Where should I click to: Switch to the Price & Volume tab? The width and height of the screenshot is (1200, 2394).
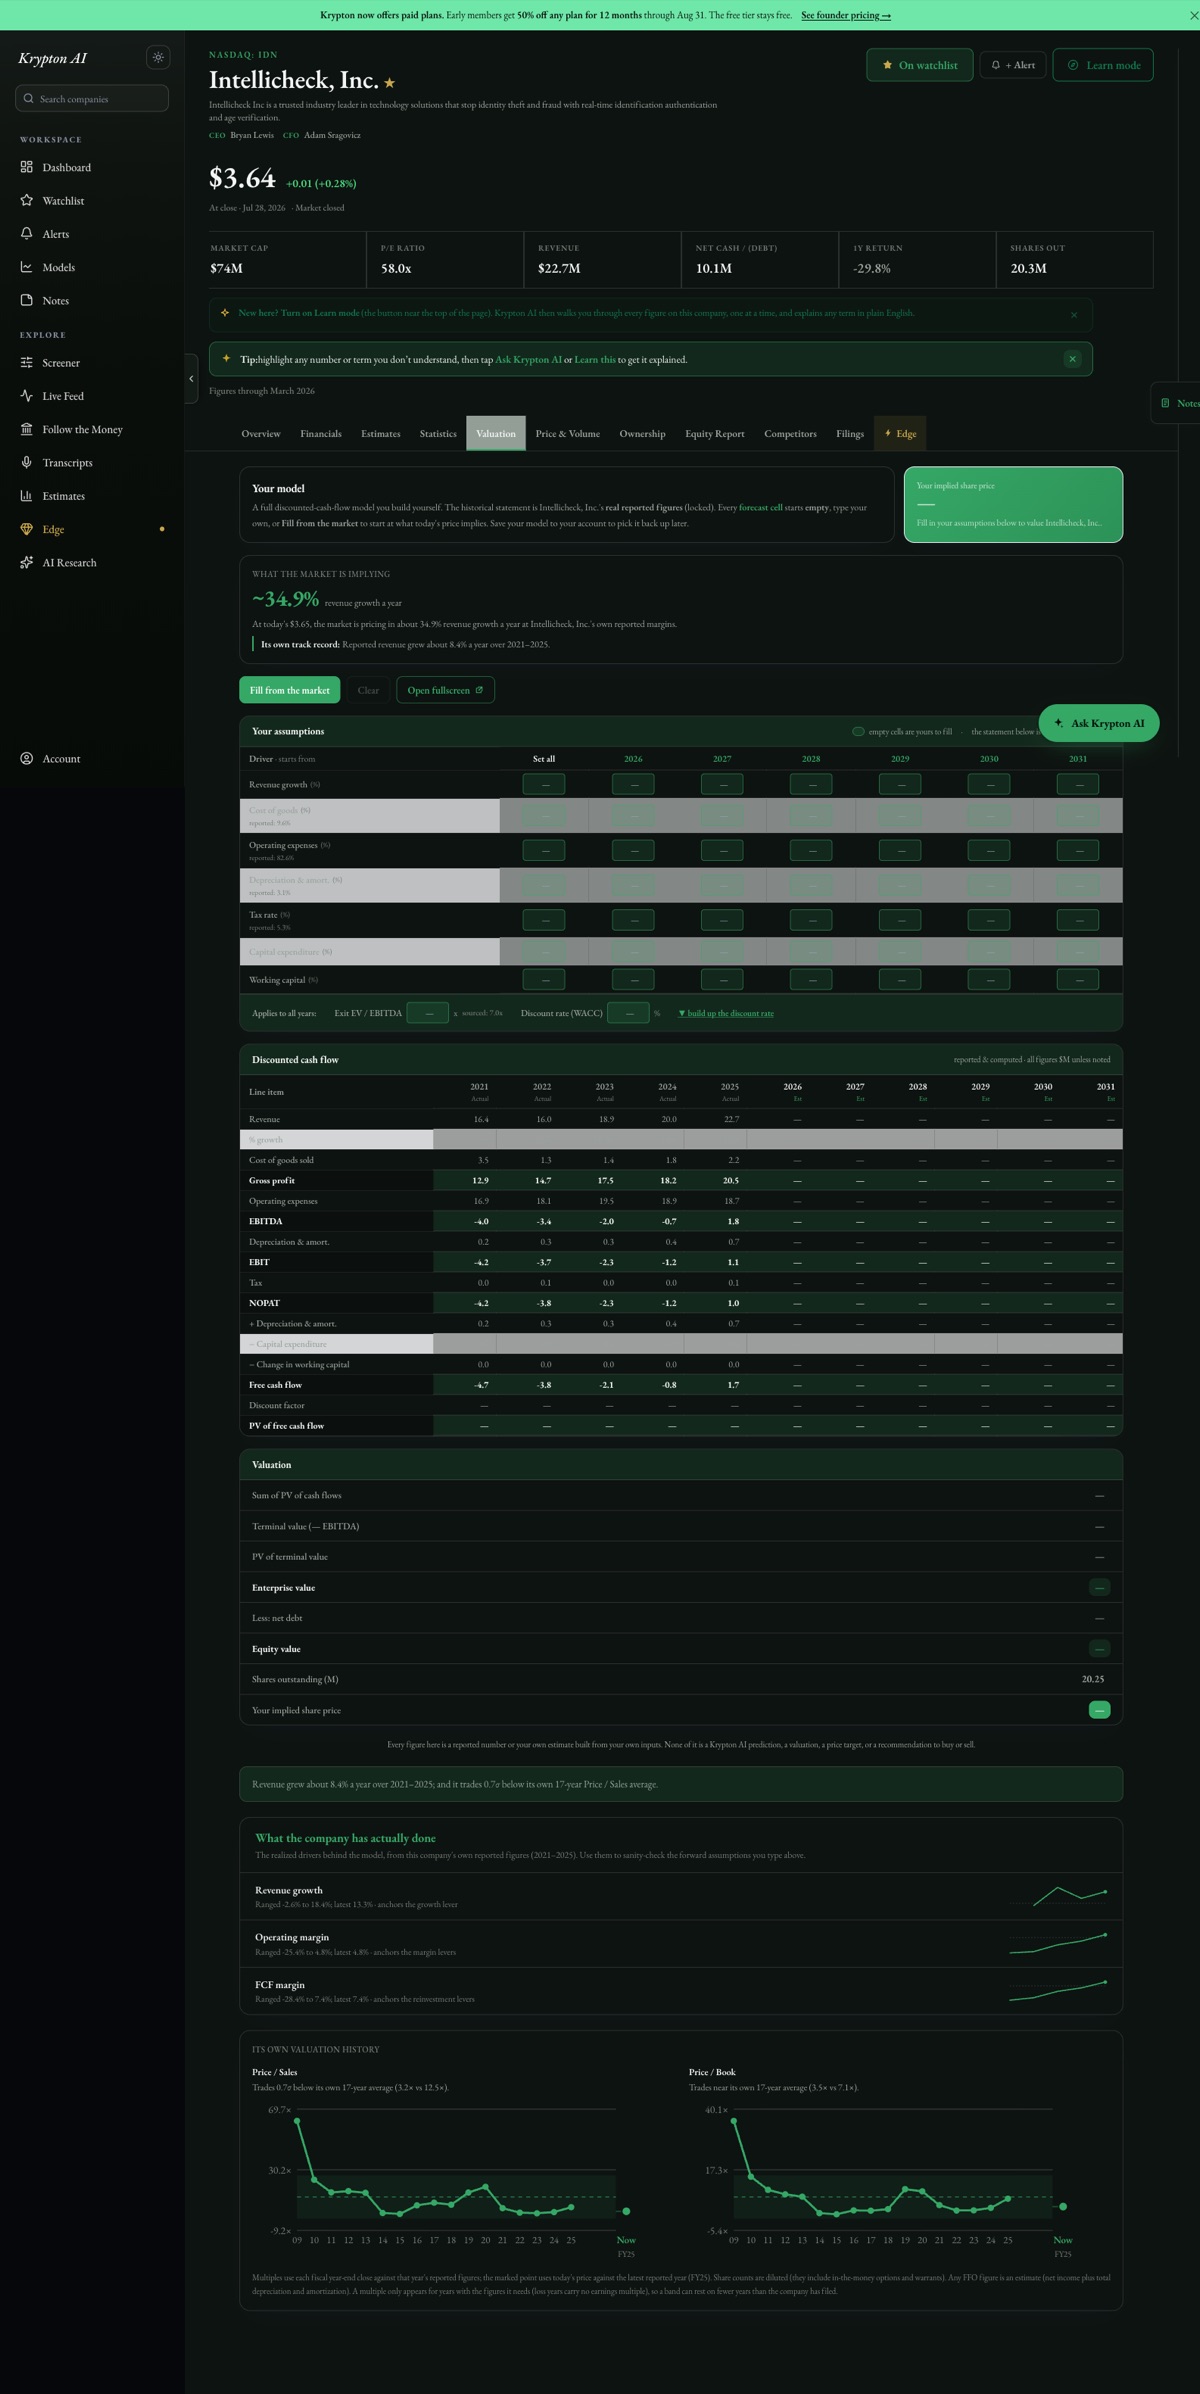point(568,433)
